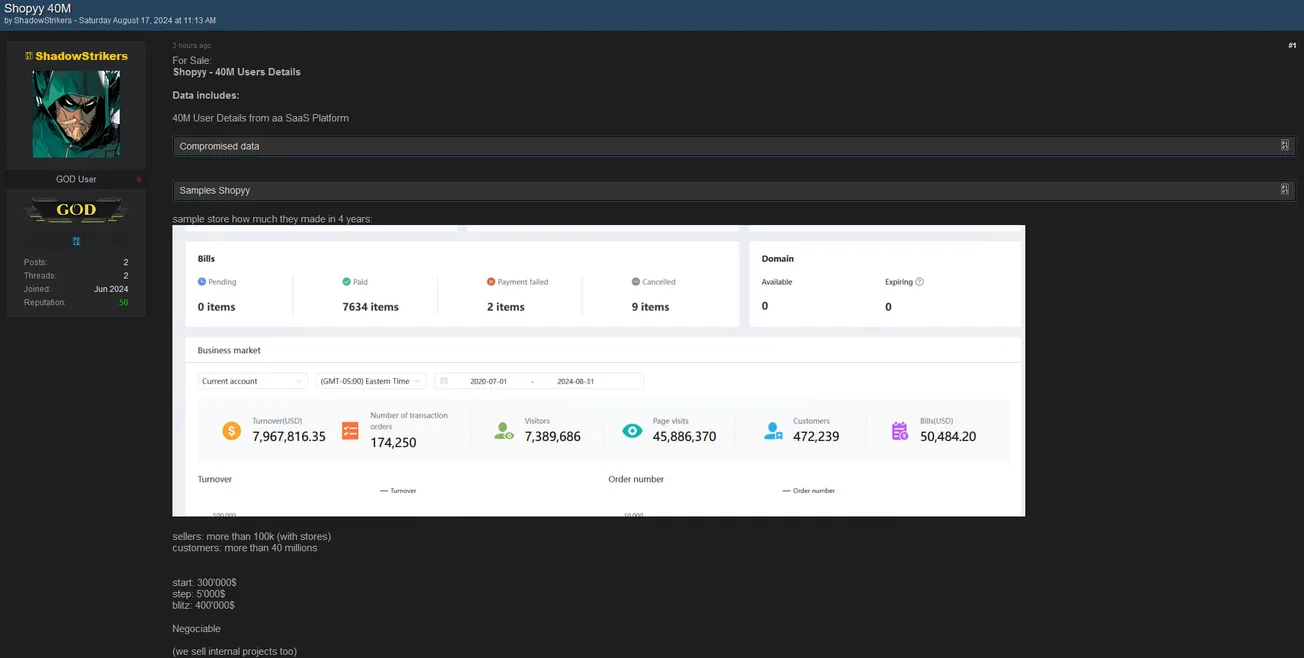Click the help icon beside Expiring
This screenshot has height=658, width=1304.
pyautogui.click(x=919, y=282)
